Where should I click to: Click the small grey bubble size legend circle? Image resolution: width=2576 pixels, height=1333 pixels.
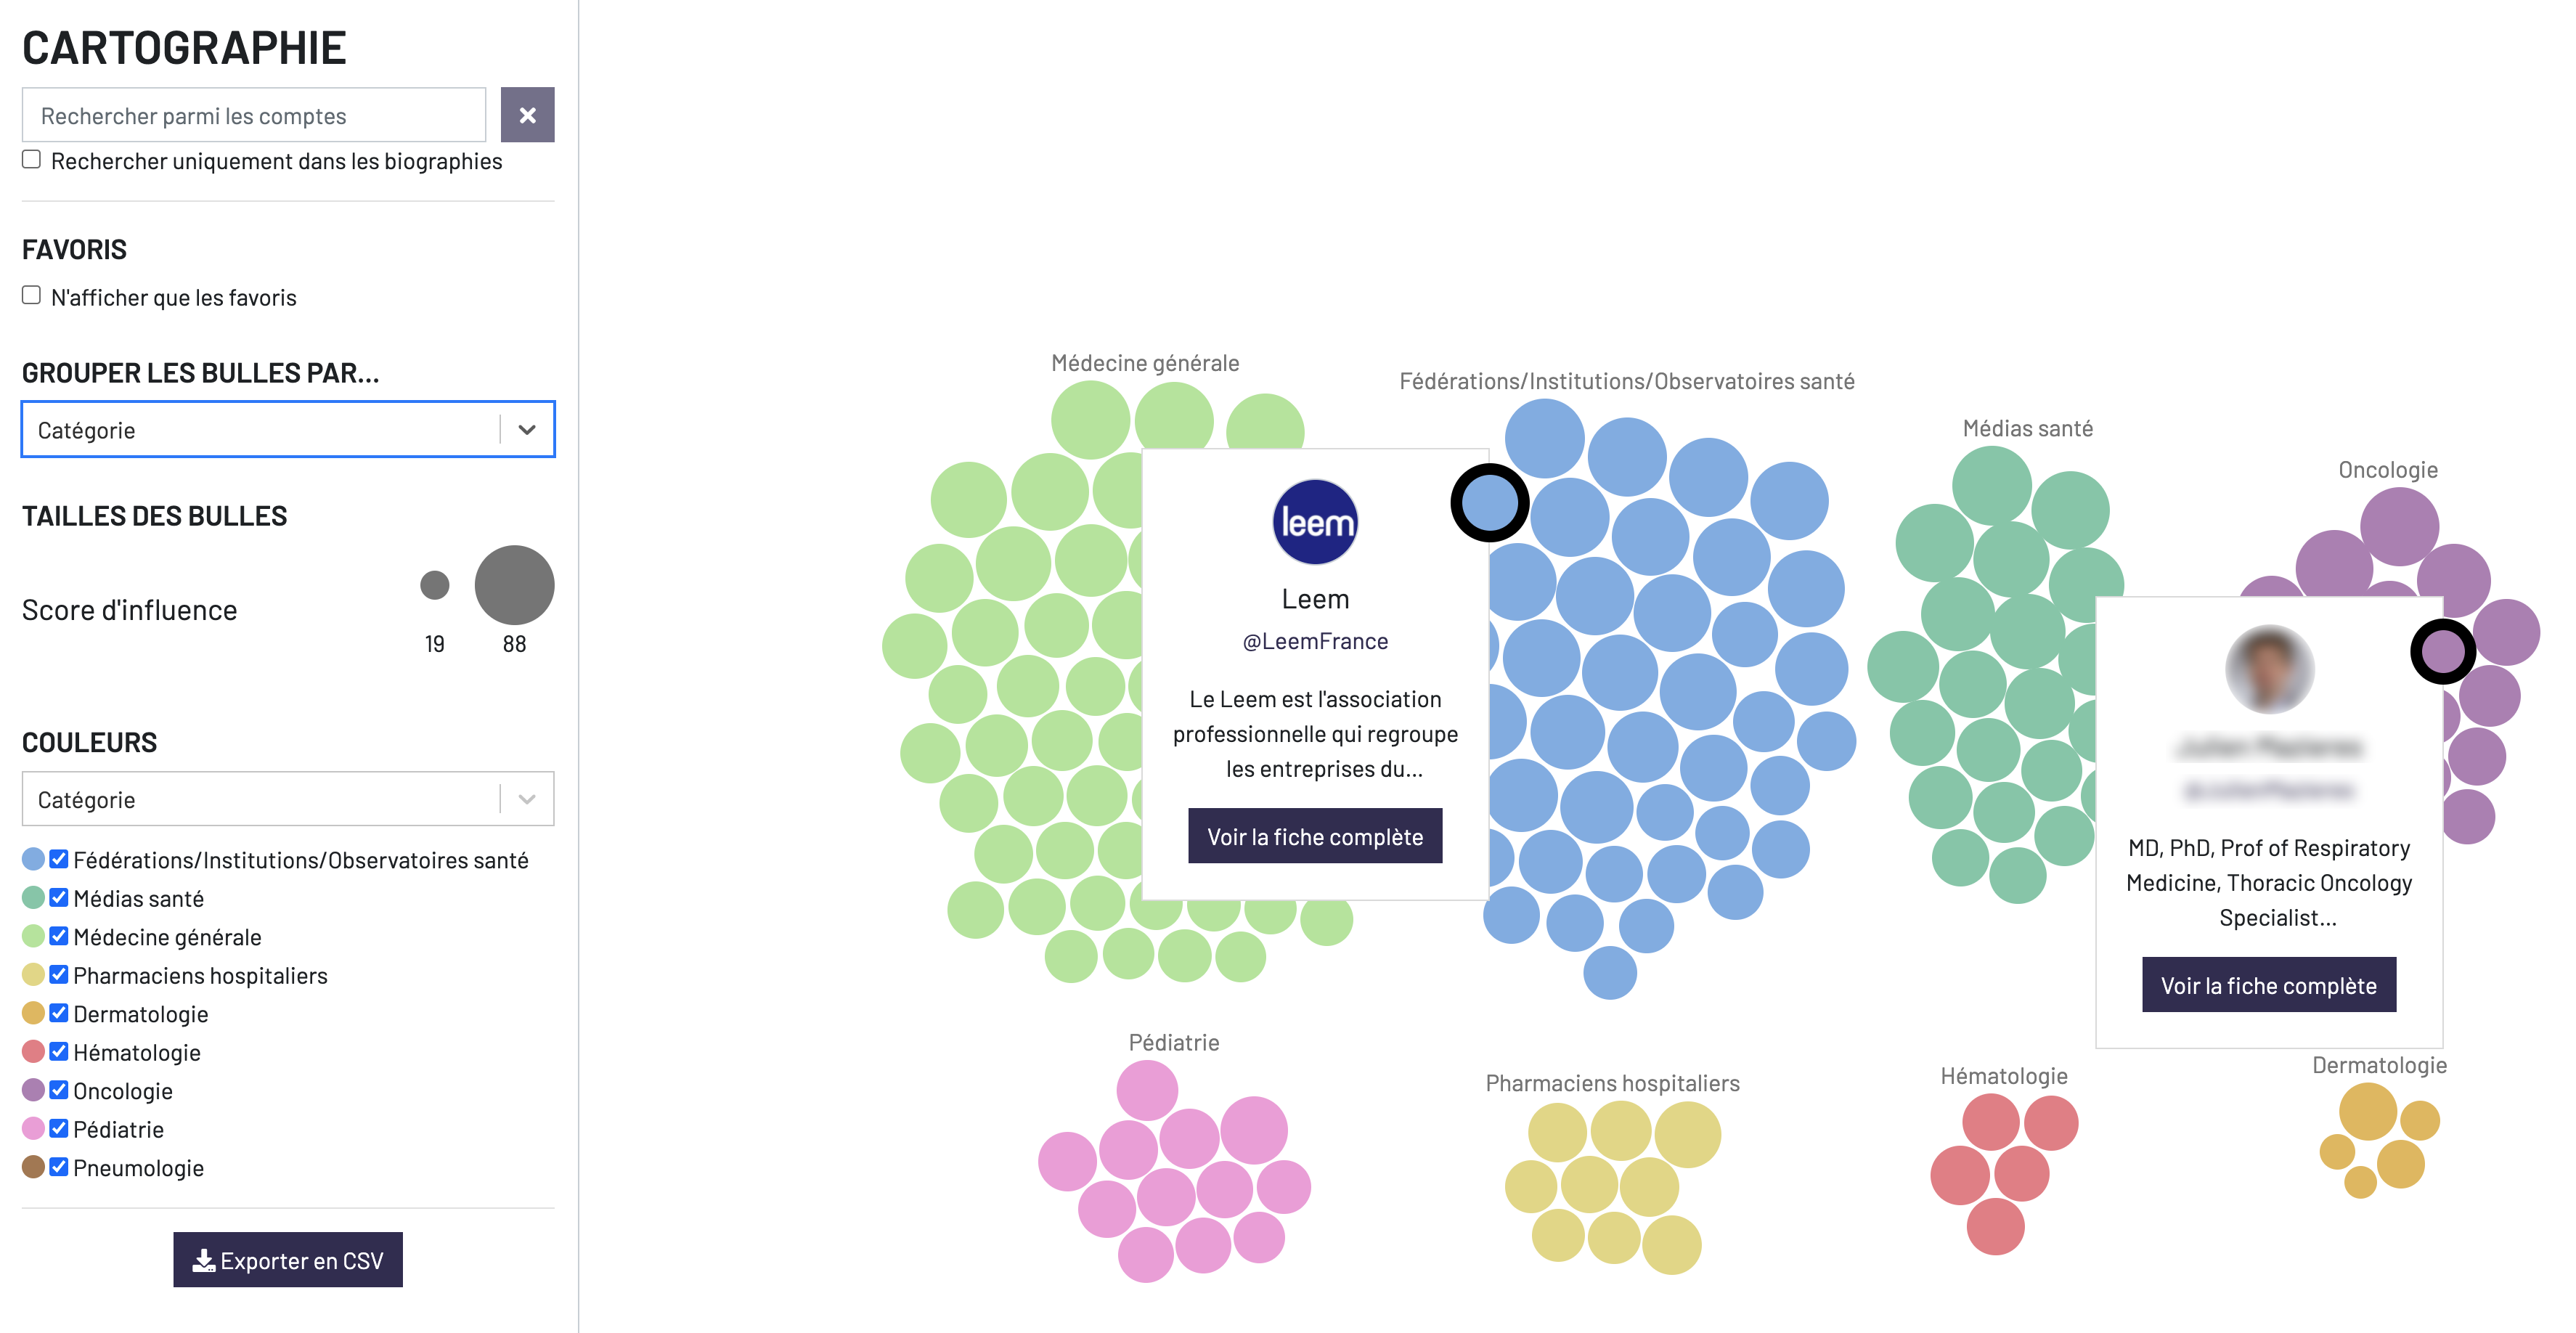click(x=434, y=585)
